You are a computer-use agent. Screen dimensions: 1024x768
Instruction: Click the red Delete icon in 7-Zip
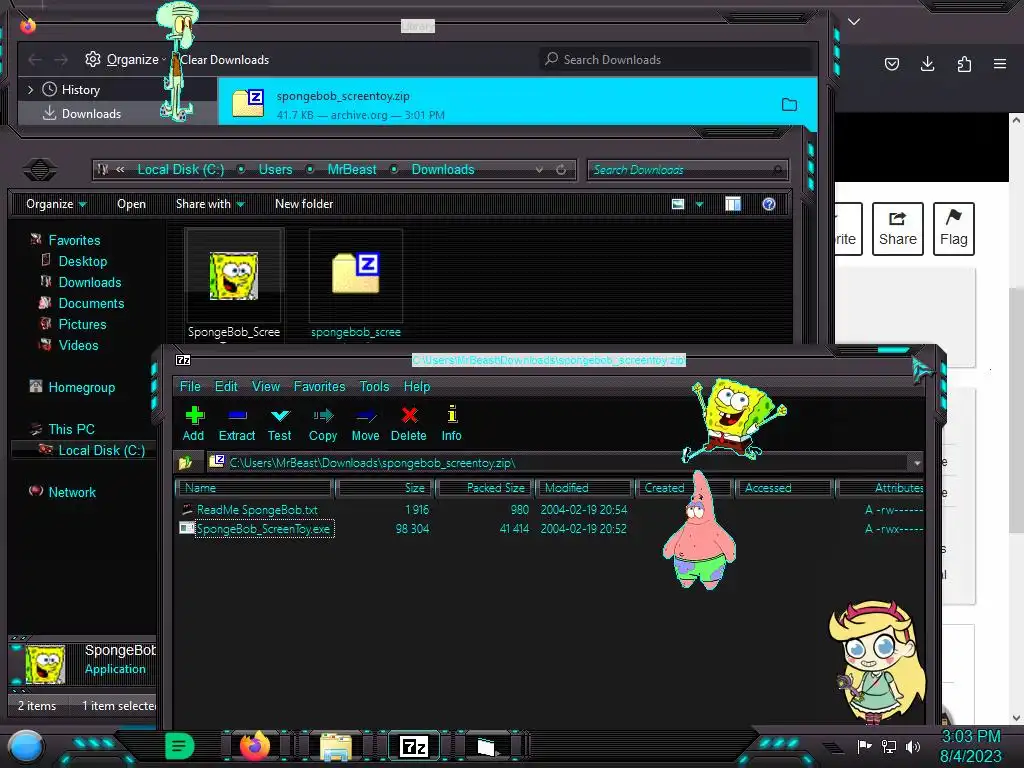[x=409, y=424]
